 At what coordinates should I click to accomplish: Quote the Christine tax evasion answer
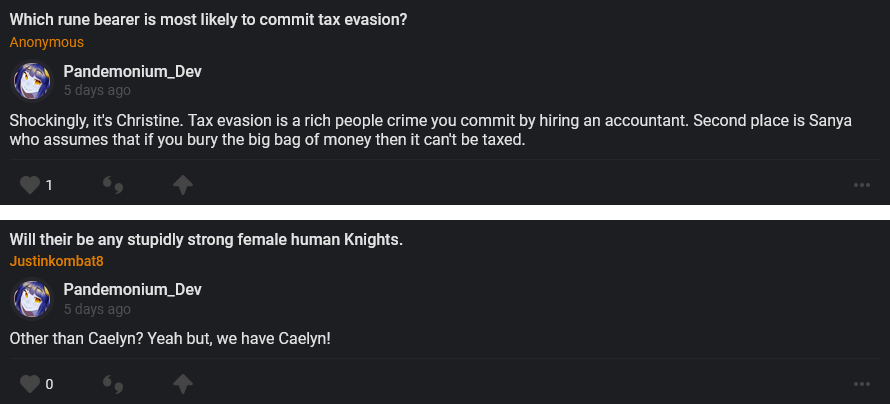(113, 185)
